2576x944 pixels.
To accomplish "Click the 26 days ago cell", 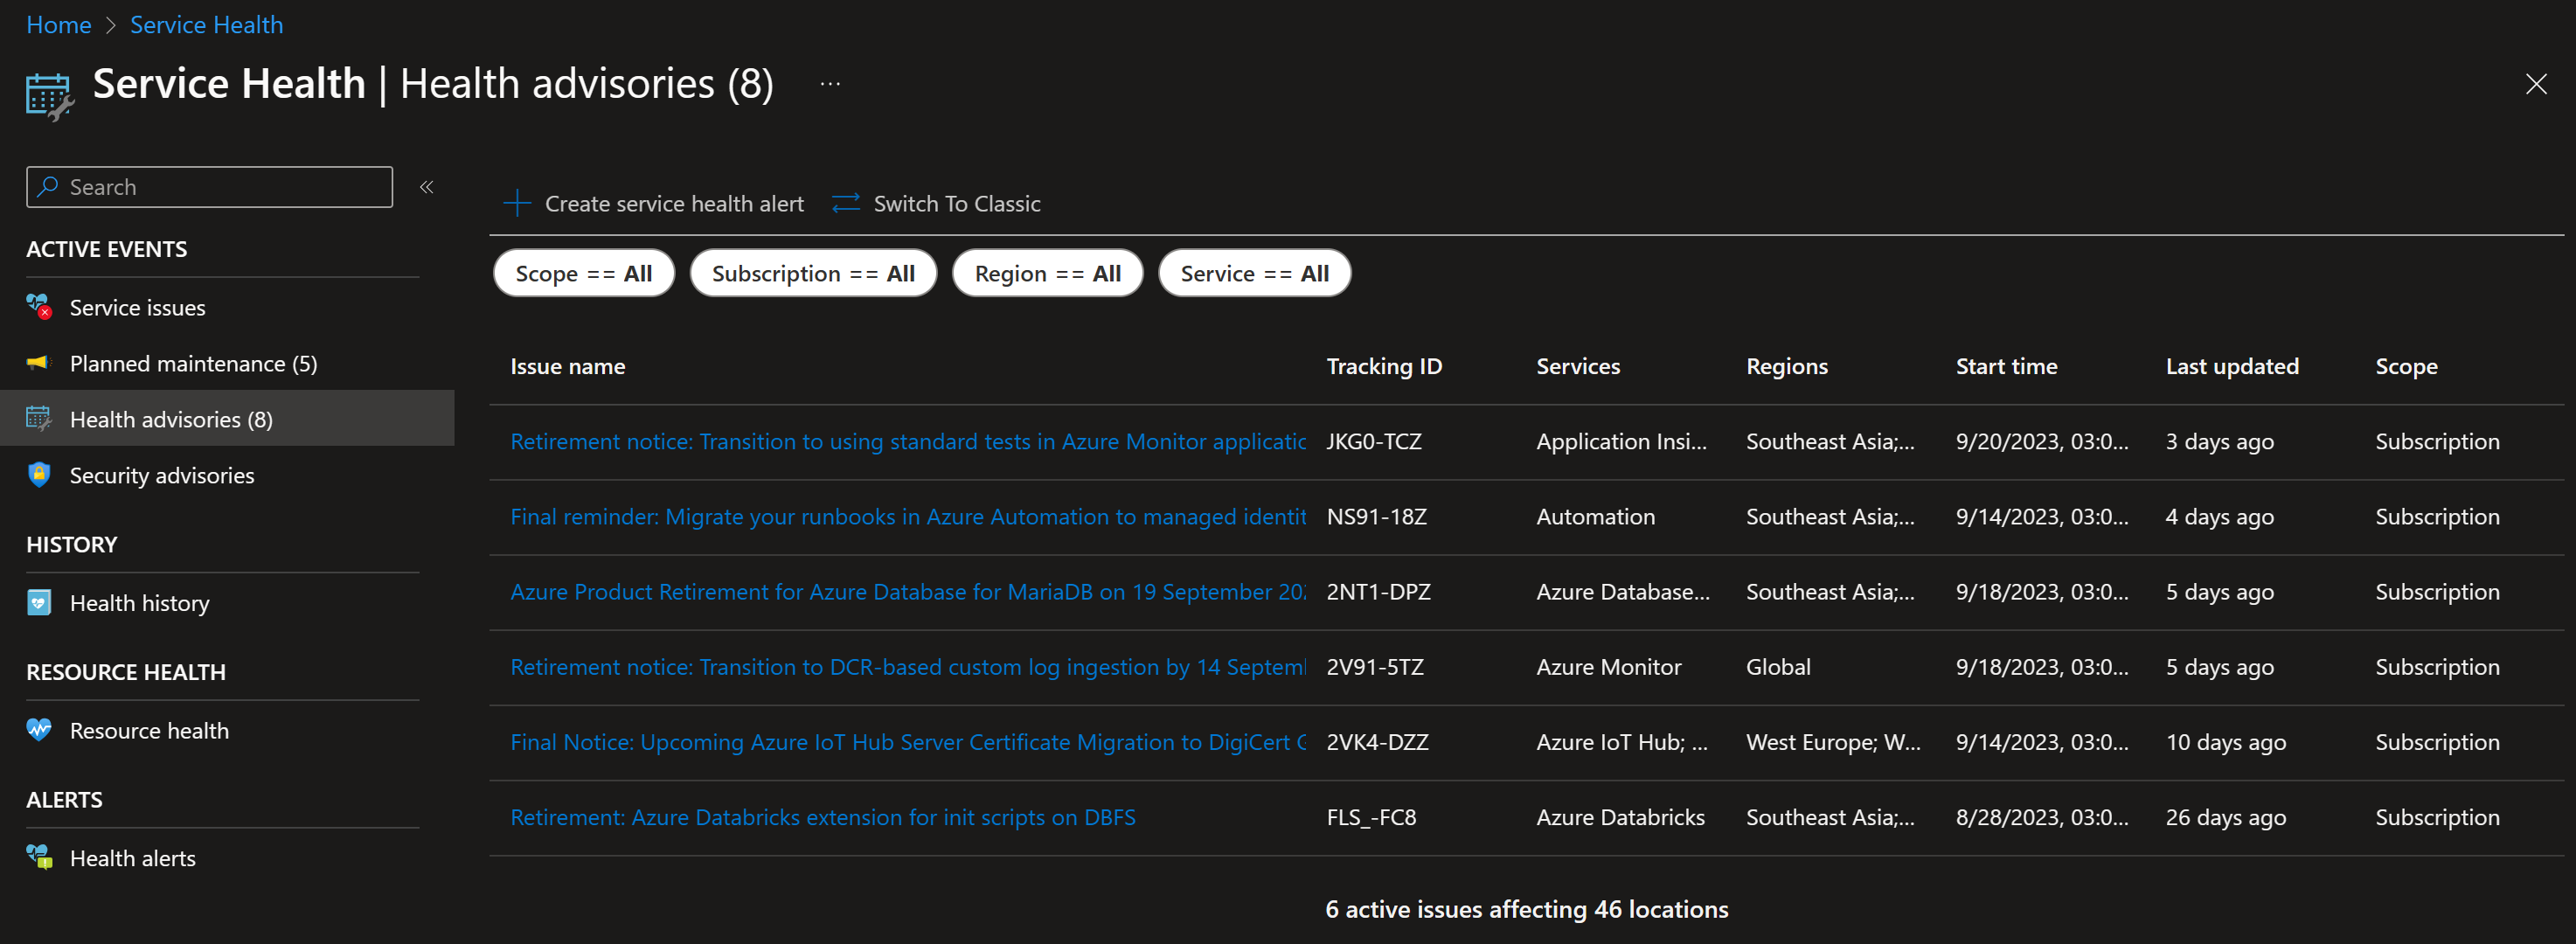I will (x=2225, y=816).
